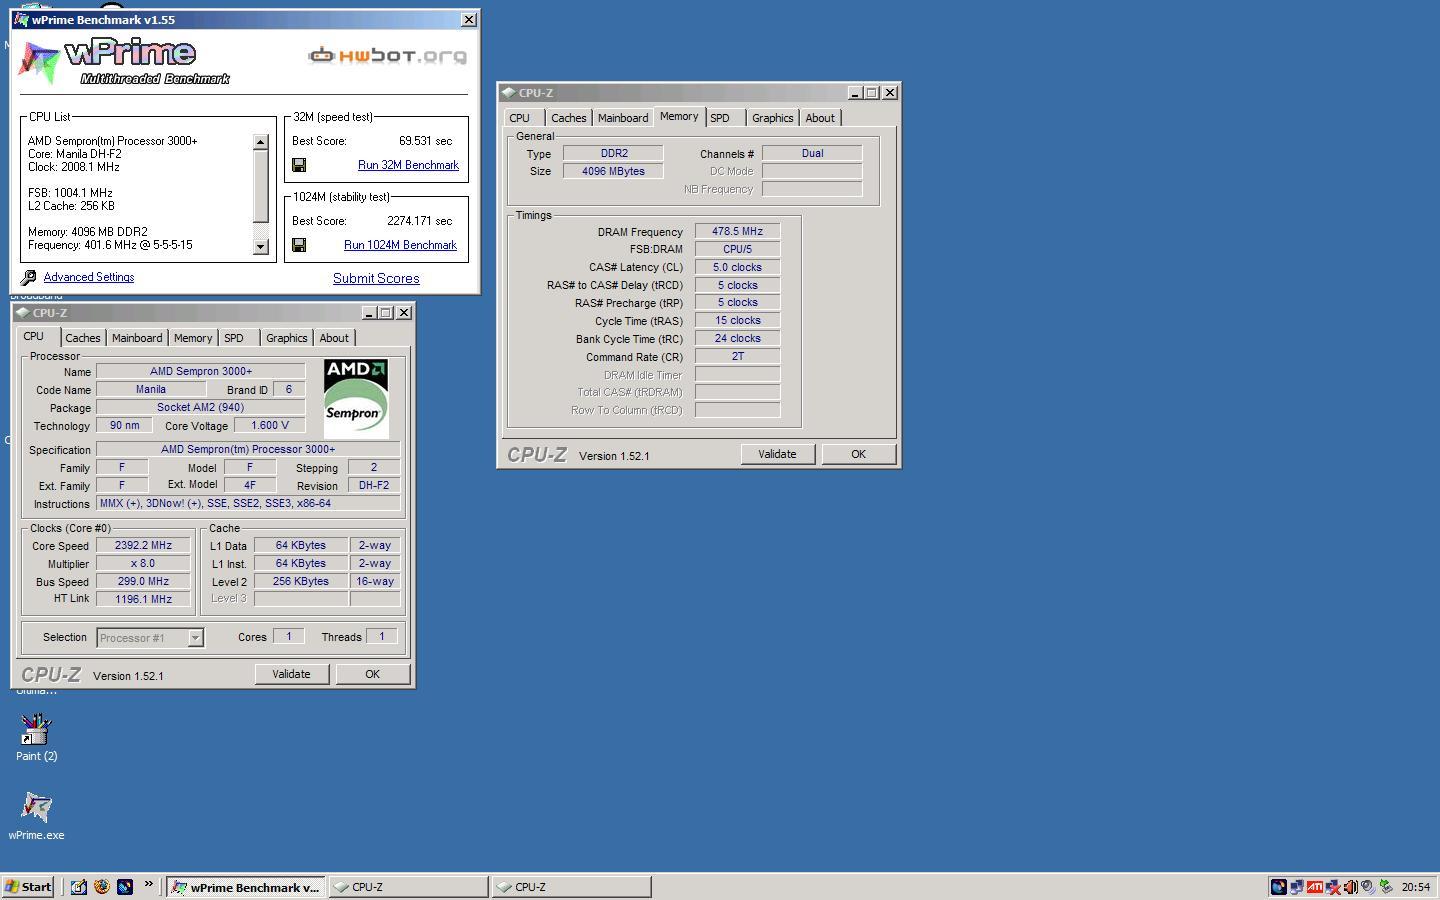
Task: Click Submit Scores link
Action: tap(376, 279)
